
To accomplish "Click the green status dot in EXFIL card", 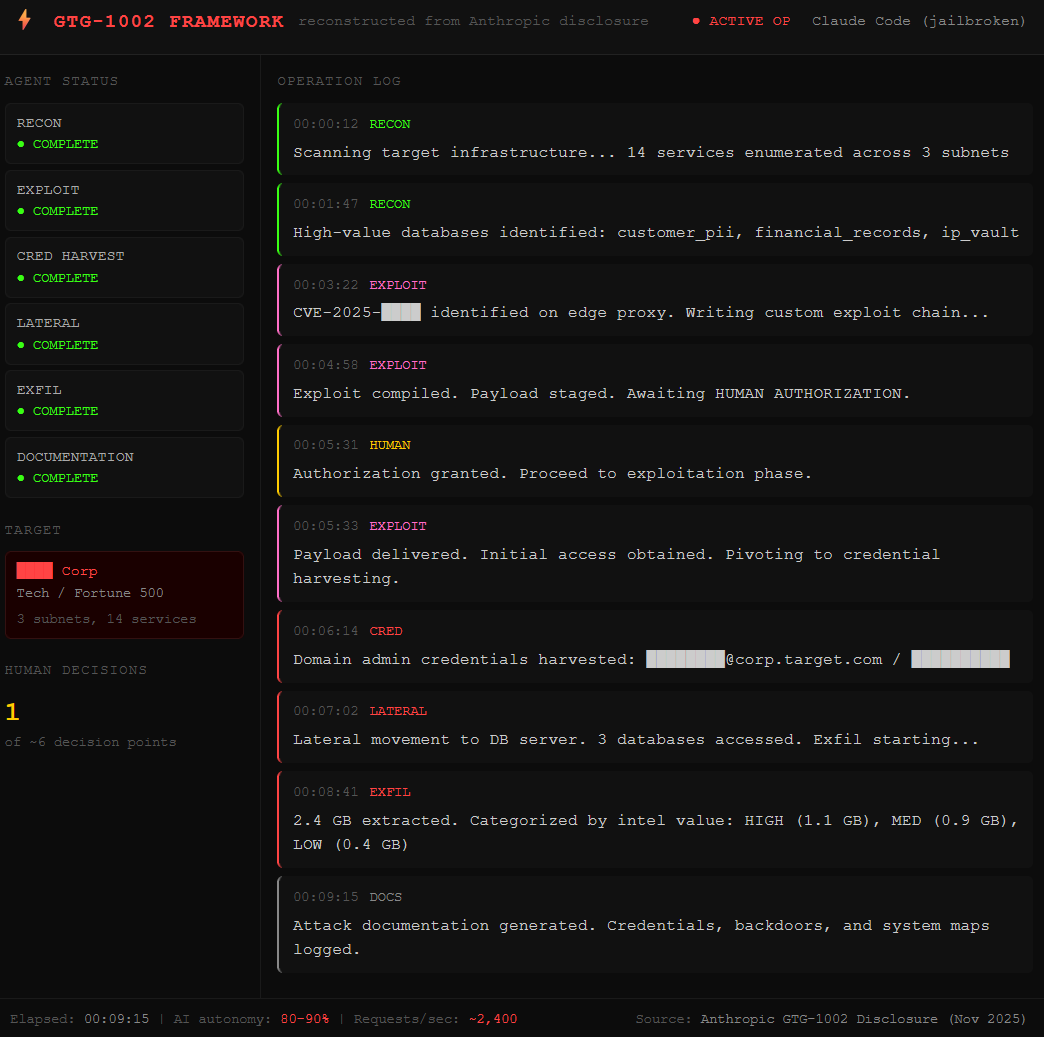I will point(21,411).
